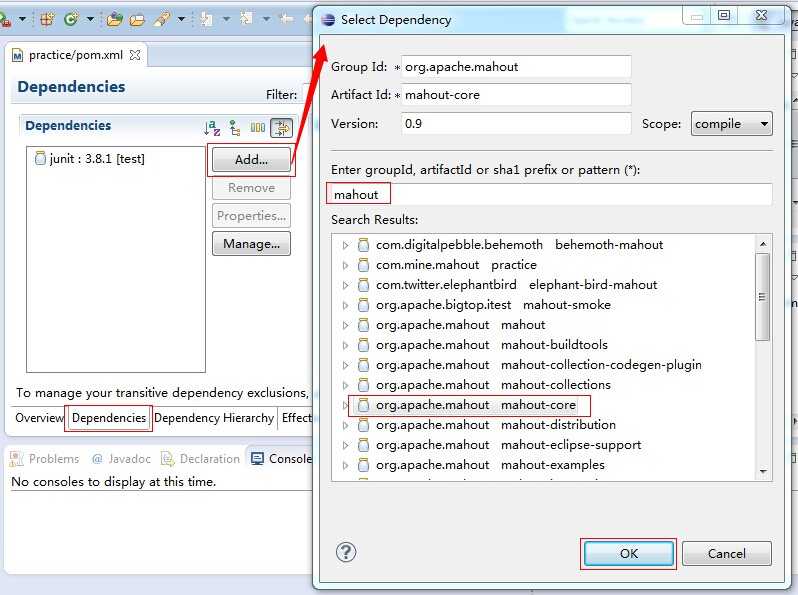The image size is (798, 595).
Task: Expand org.apache.bigtop.itest mahout-smoke result
Action: [x=346, y=305]
